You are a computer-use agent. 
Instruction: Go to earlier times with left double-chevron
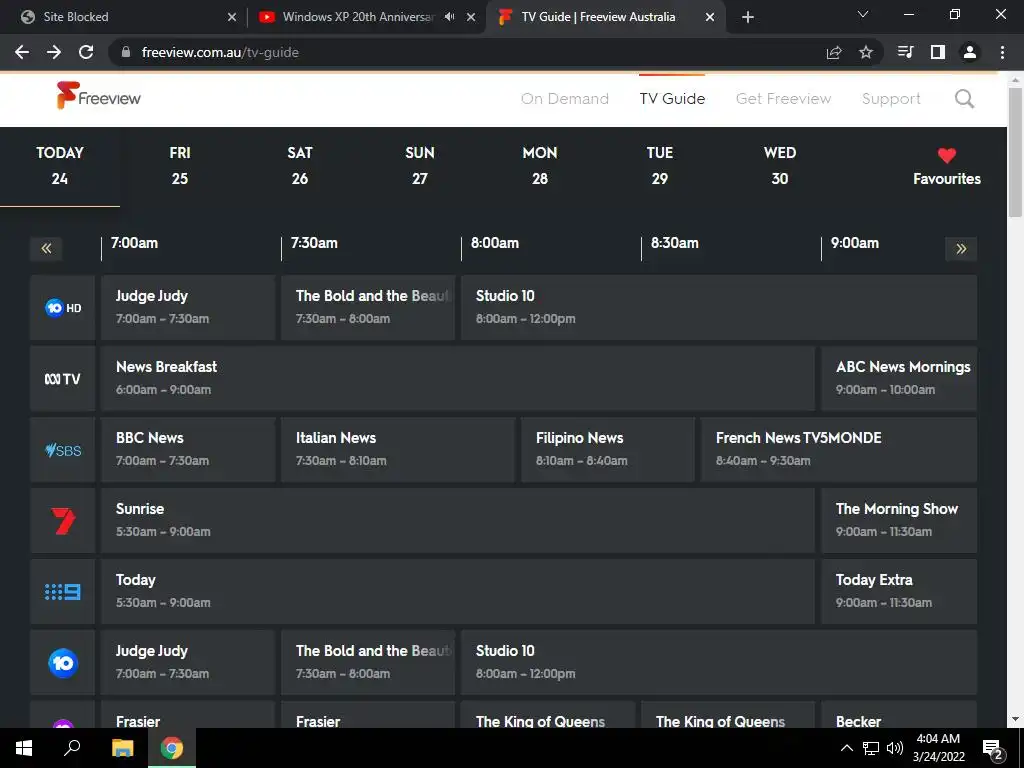[46, 248]
